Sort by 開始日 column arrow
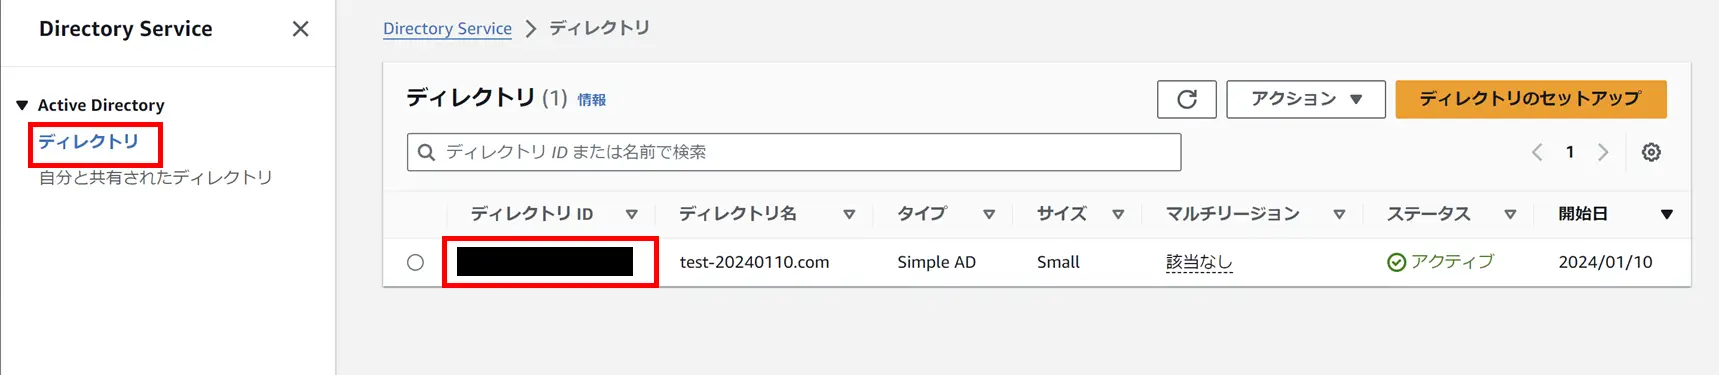This screenshot has width=1719, height=375. tap(1666, 214)
